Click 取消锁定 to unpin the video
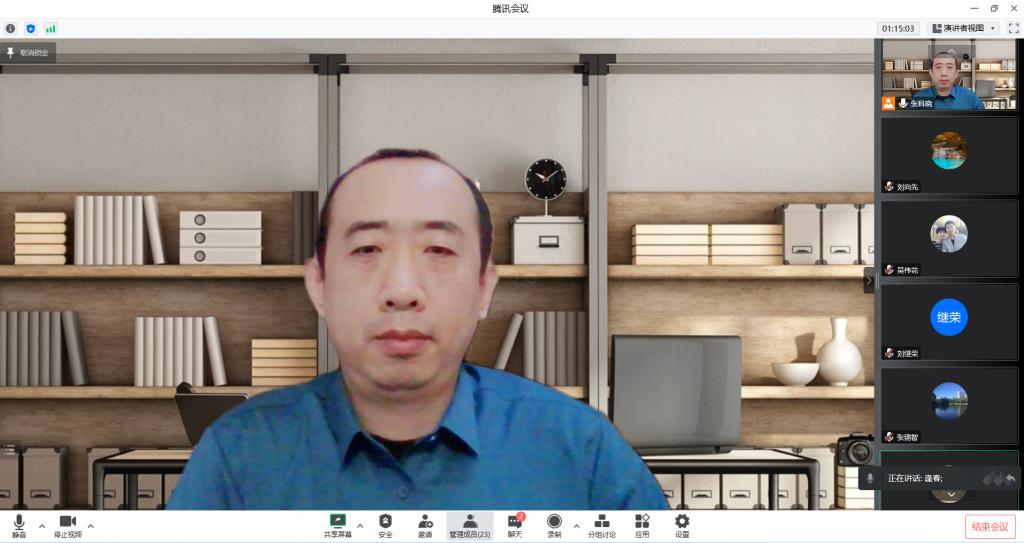 [28, 52]
